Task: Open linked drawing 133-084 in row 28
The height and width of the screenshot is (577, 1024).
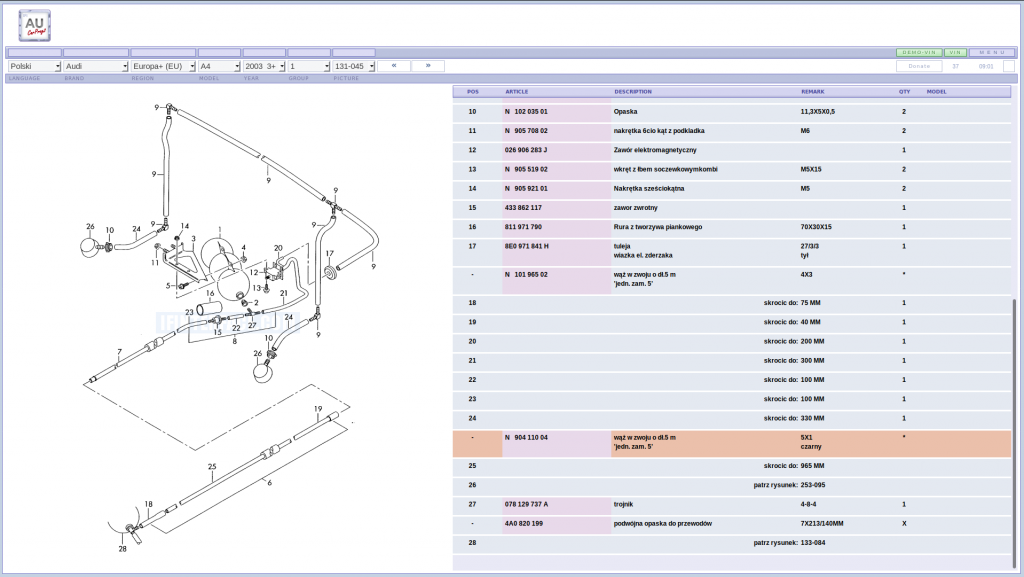Action: click(x=812, y=542)
